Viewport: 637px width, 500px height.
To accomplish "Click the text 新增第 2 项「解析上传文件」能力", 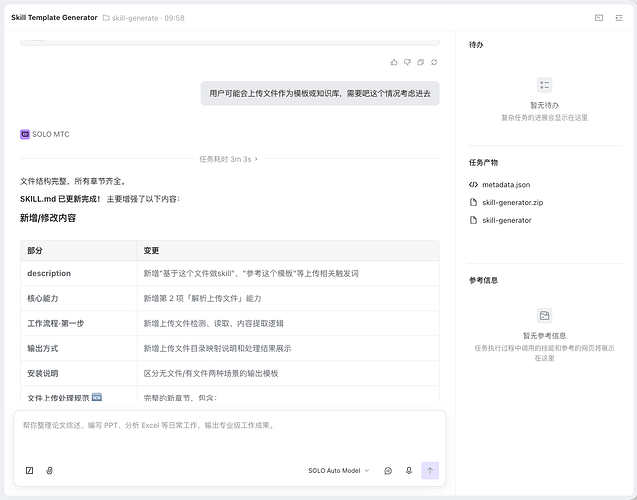I will (x=202, y=298).
